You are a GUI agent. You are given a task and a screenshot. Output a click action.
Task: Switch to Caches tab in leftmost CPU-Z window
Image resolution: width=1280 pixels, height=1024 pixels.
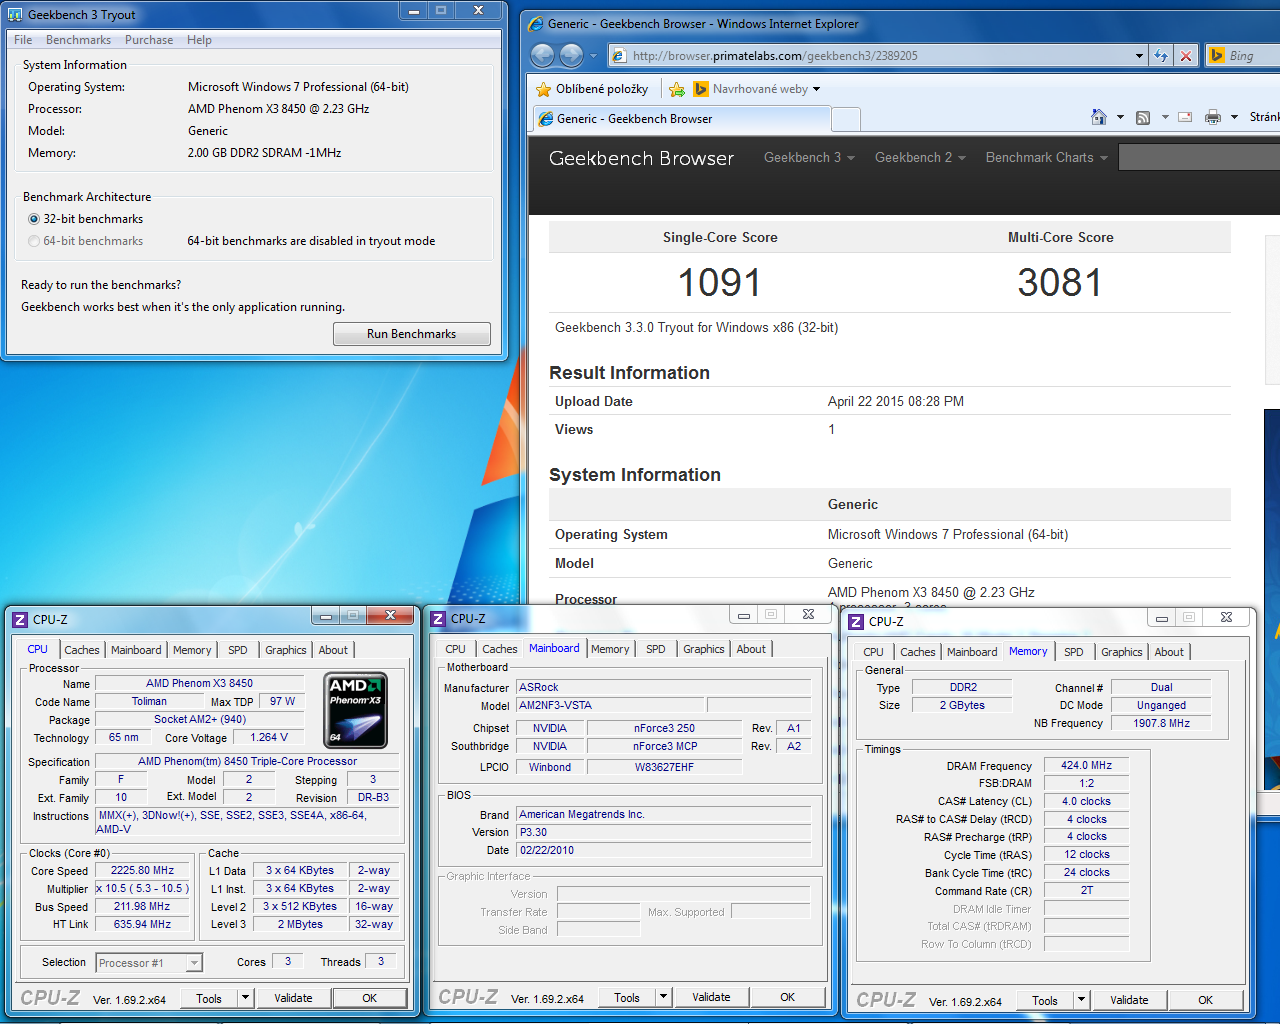pos(82,650)
